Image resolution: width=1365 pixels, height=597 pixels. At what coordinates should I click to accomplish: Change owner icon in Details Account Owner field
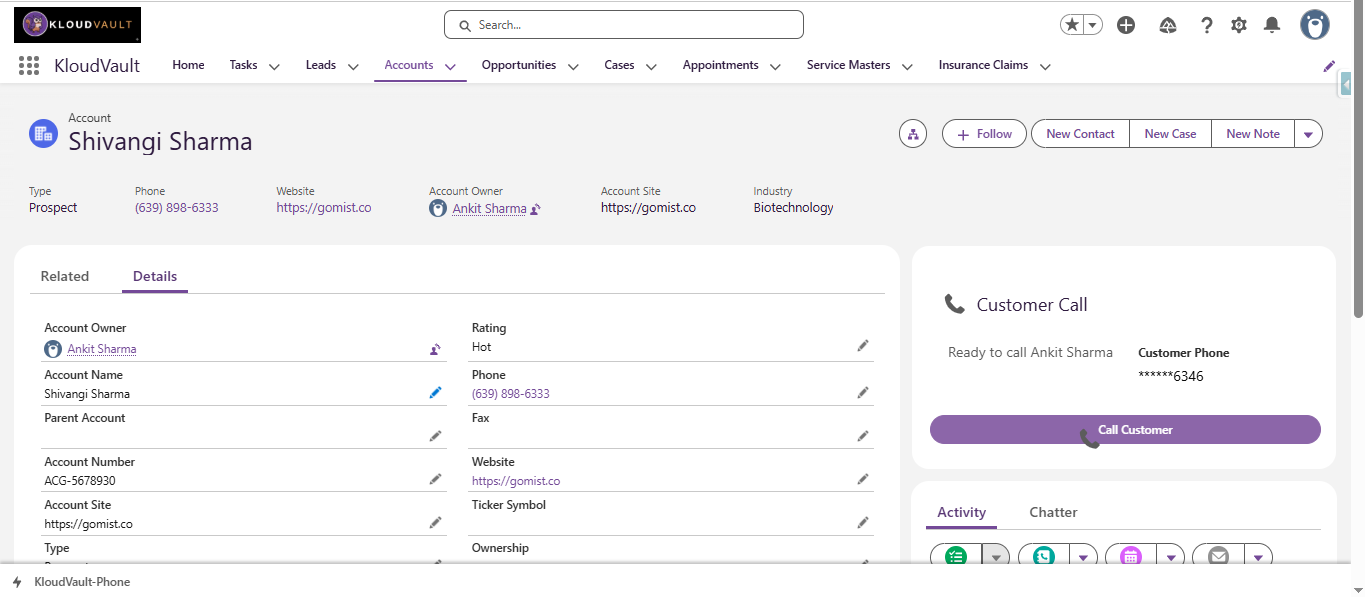435,349
